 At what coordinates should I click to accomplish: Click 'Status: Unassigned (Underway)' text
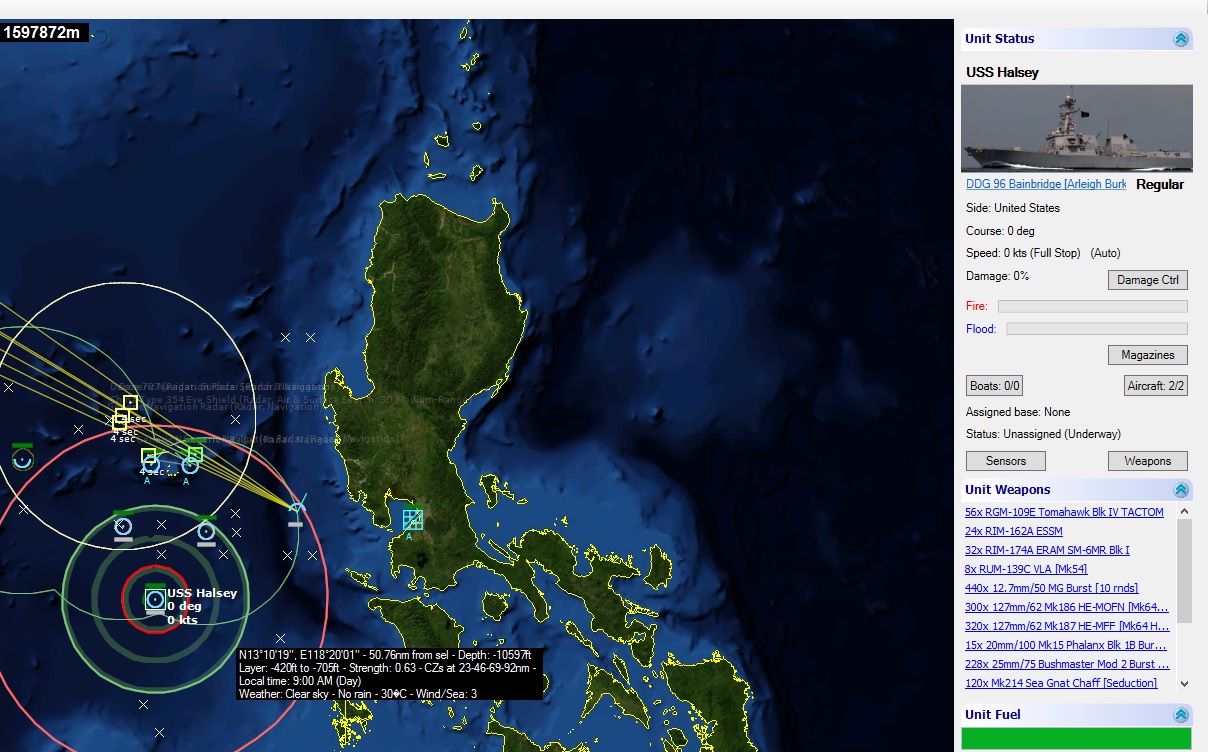[1043, 434]
